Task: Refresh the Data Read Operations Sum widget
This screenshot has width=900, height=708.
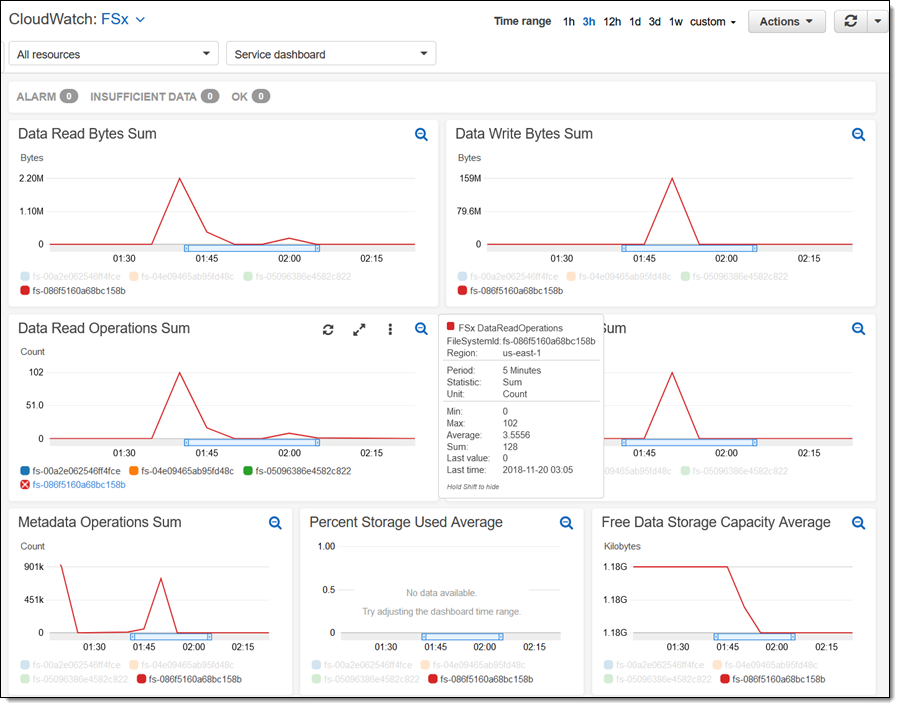Action: tap(327, 329)
